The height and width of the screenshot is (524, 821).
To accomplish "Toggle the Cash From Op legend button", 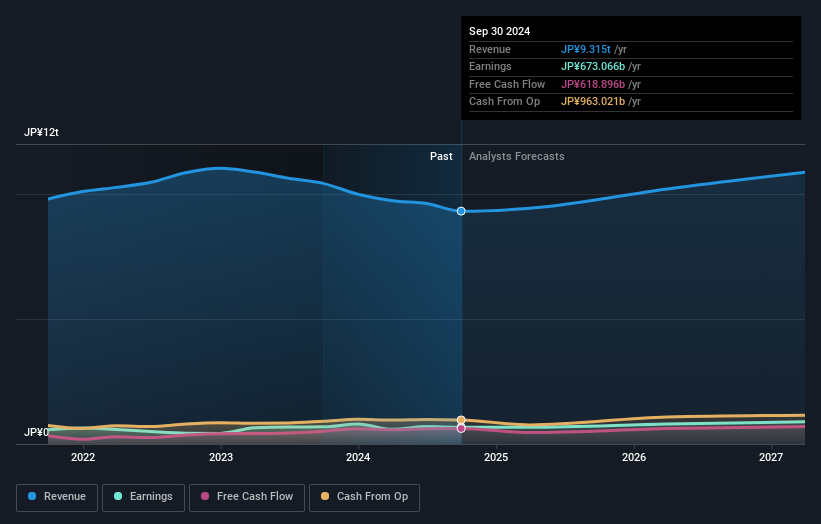I will pyautogui.click(x=364, y=497).
